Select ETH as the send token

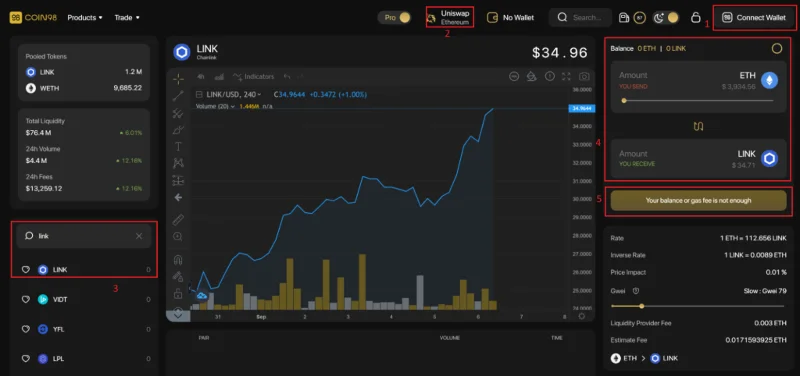pyautogui.click(x=758, y=80)
